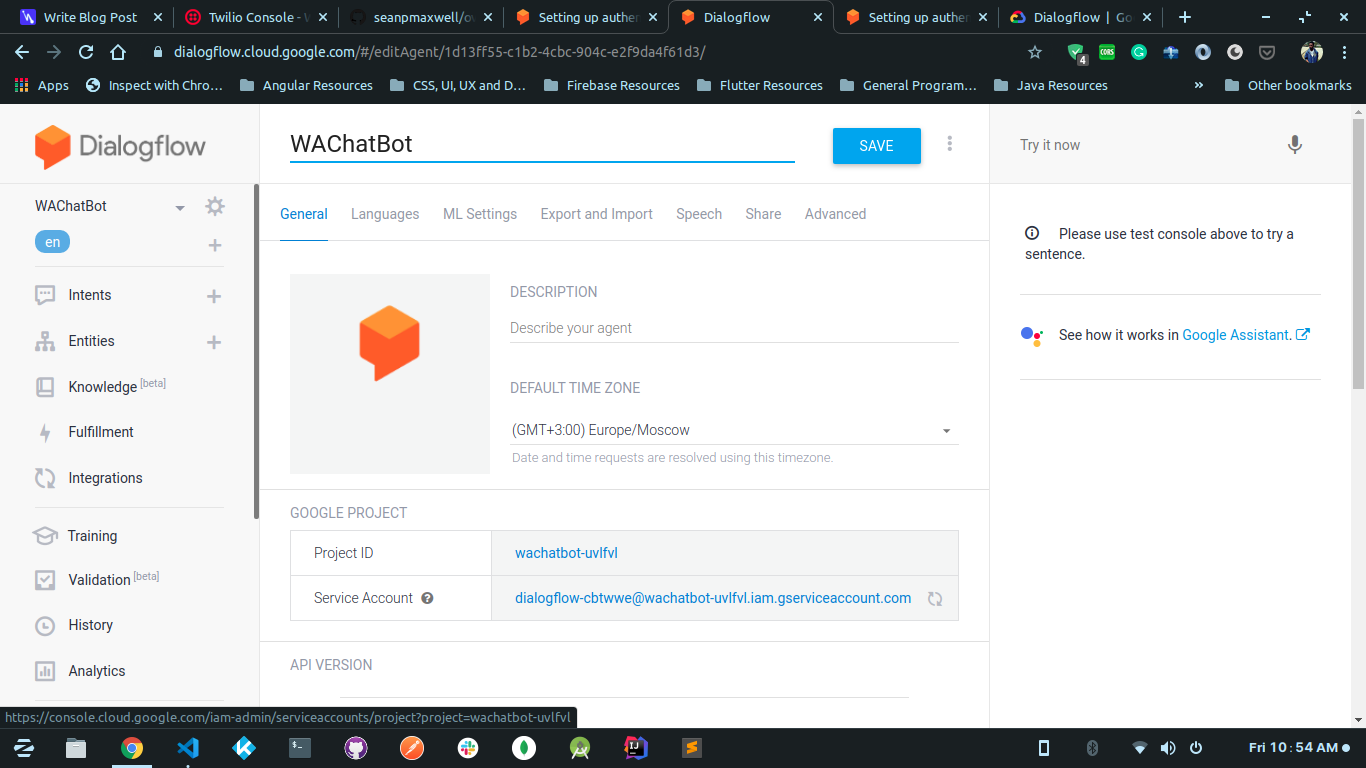Open the Export and Import tab
The image size is (1366, 768).
[x=597, y=214]
